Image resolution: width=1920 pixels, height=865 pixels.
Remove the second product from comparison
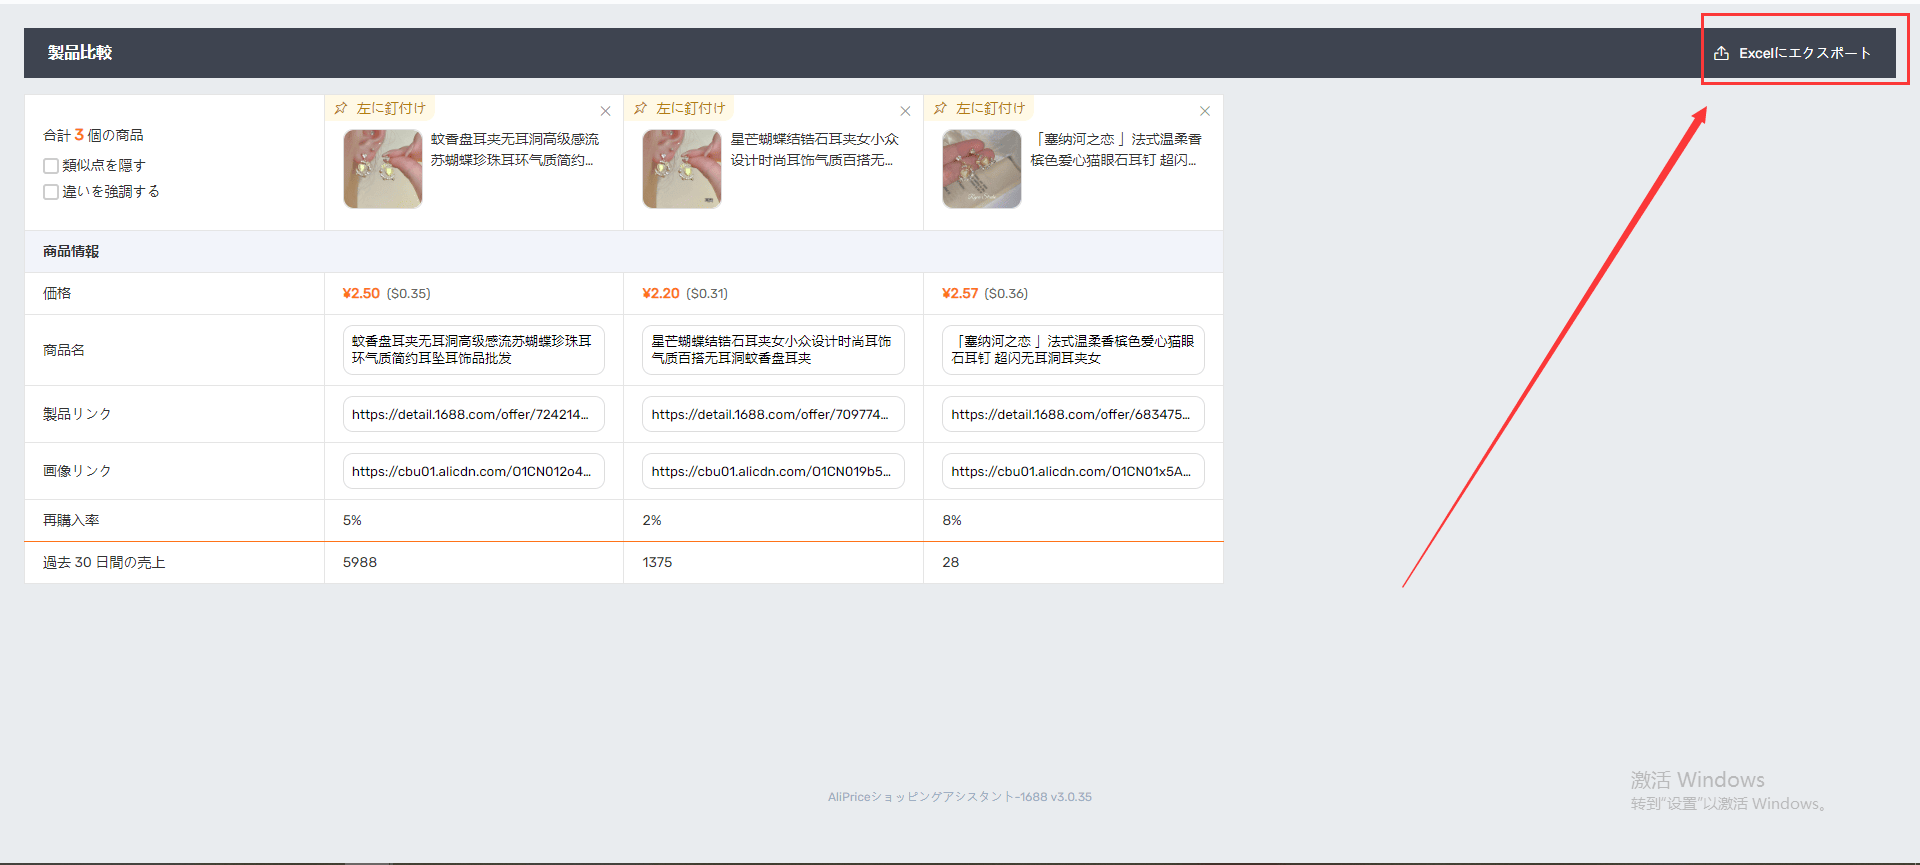point(905,111)
